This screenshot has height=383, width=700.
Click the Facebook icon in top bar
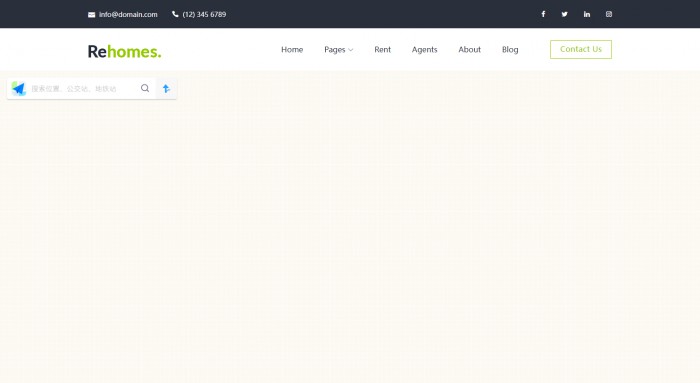543,14
